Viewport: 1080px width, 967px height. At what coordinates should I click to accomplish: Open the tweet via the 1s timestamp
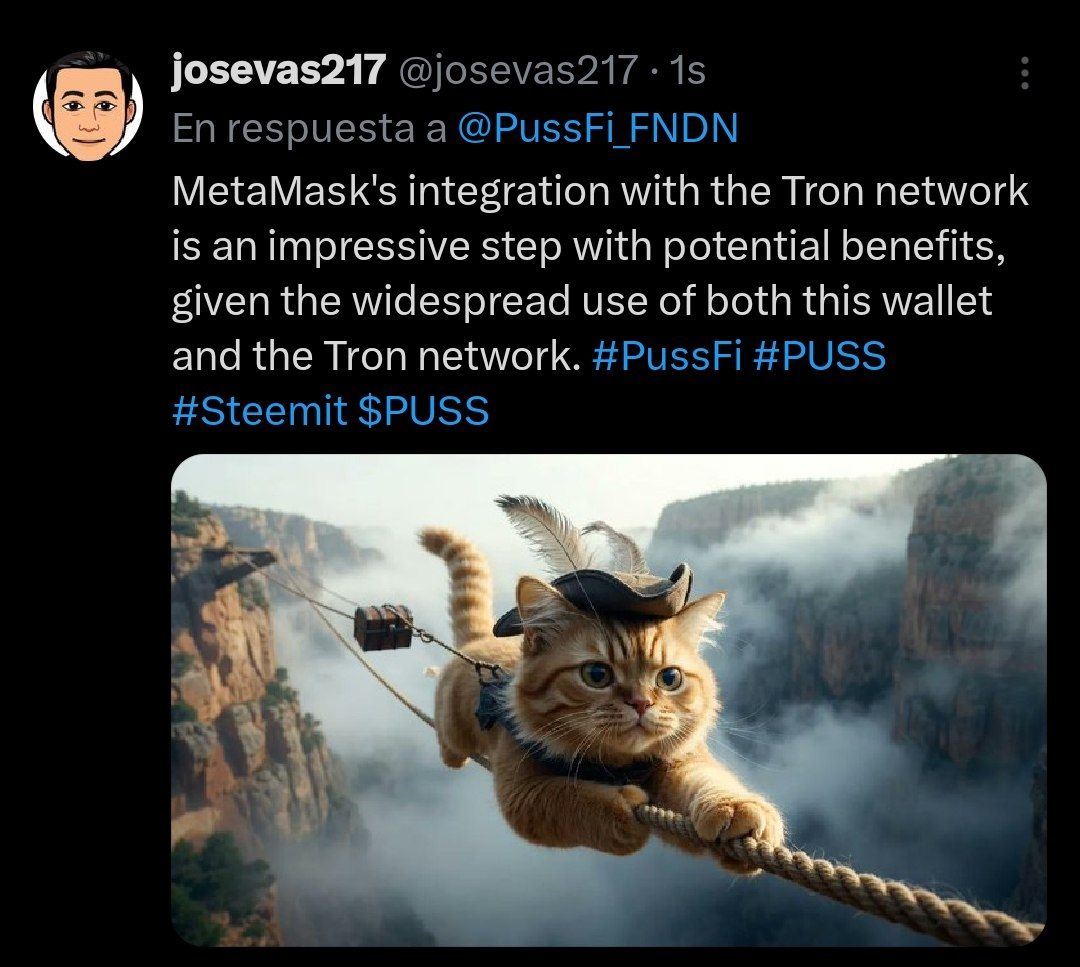tap(687, 70)
